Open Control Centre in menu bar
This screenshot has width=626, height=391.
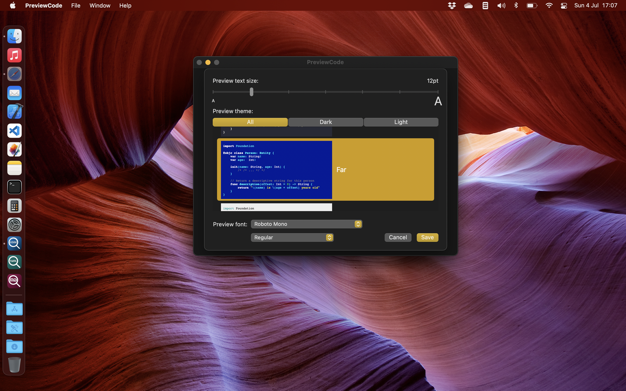point(564,6)
